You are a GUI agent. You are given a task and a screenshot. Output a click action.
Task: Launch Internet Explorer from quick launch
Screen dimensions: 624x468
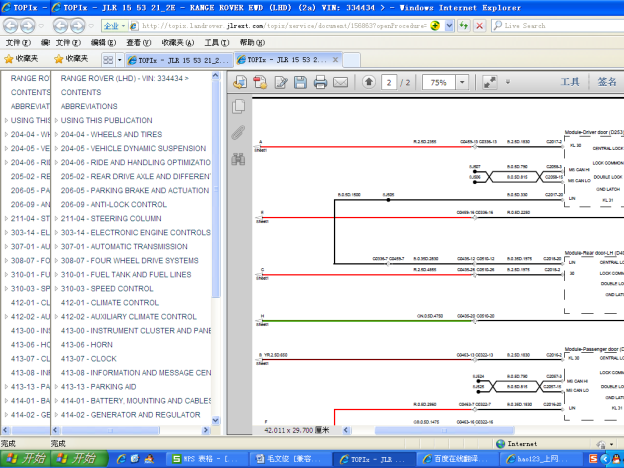coord(121,459)
